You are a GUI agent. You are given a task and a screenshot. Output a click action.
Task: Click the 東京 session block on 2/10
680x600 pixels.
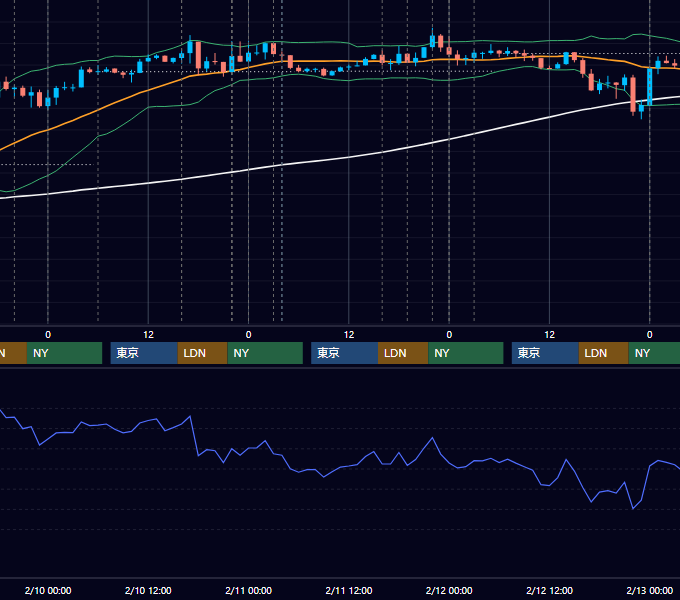[x=144, y=353]
